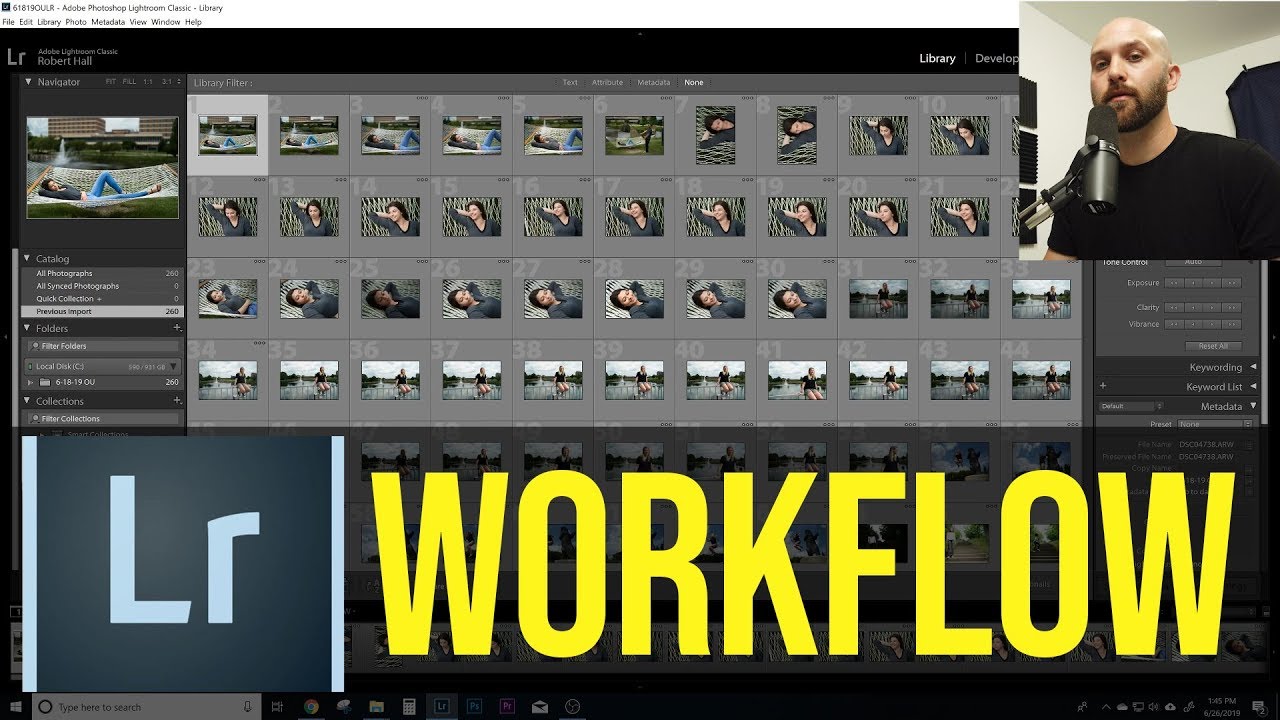
Task: Collapse the Catalog panel
Action: tap(29, 259)
